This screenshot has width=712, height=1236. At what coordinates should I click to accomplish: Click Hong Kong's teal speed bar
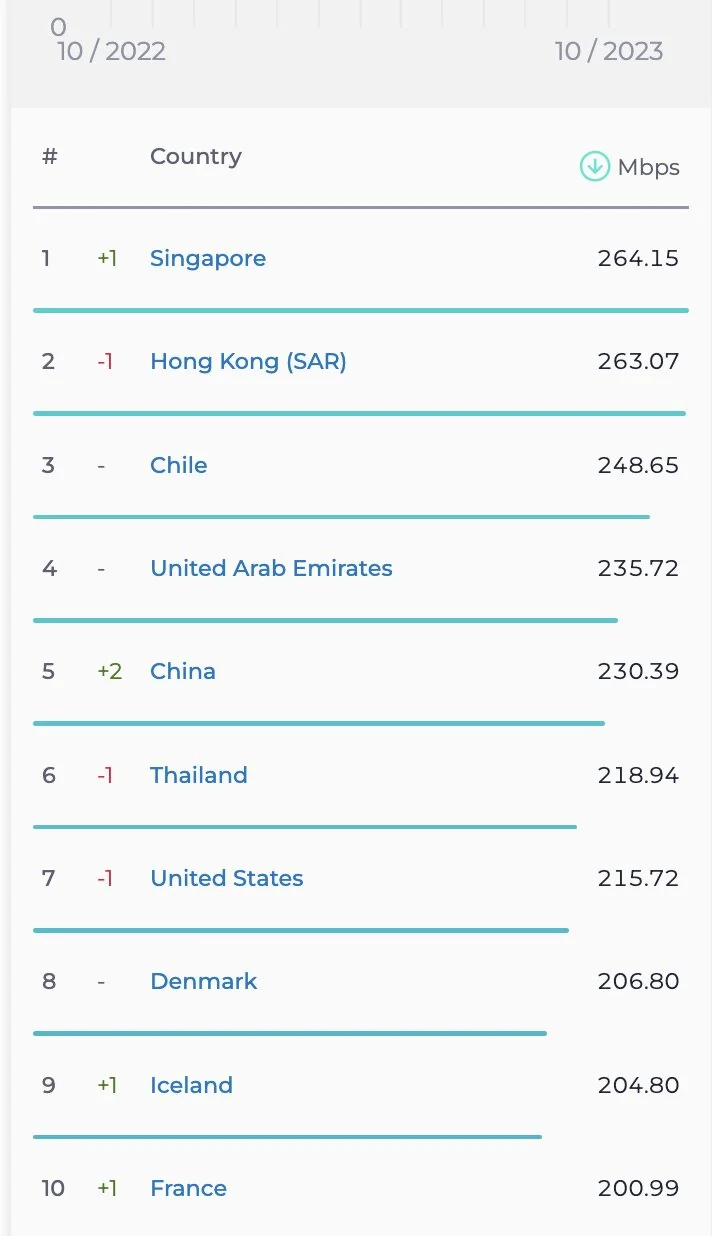[x=359, y=413]
